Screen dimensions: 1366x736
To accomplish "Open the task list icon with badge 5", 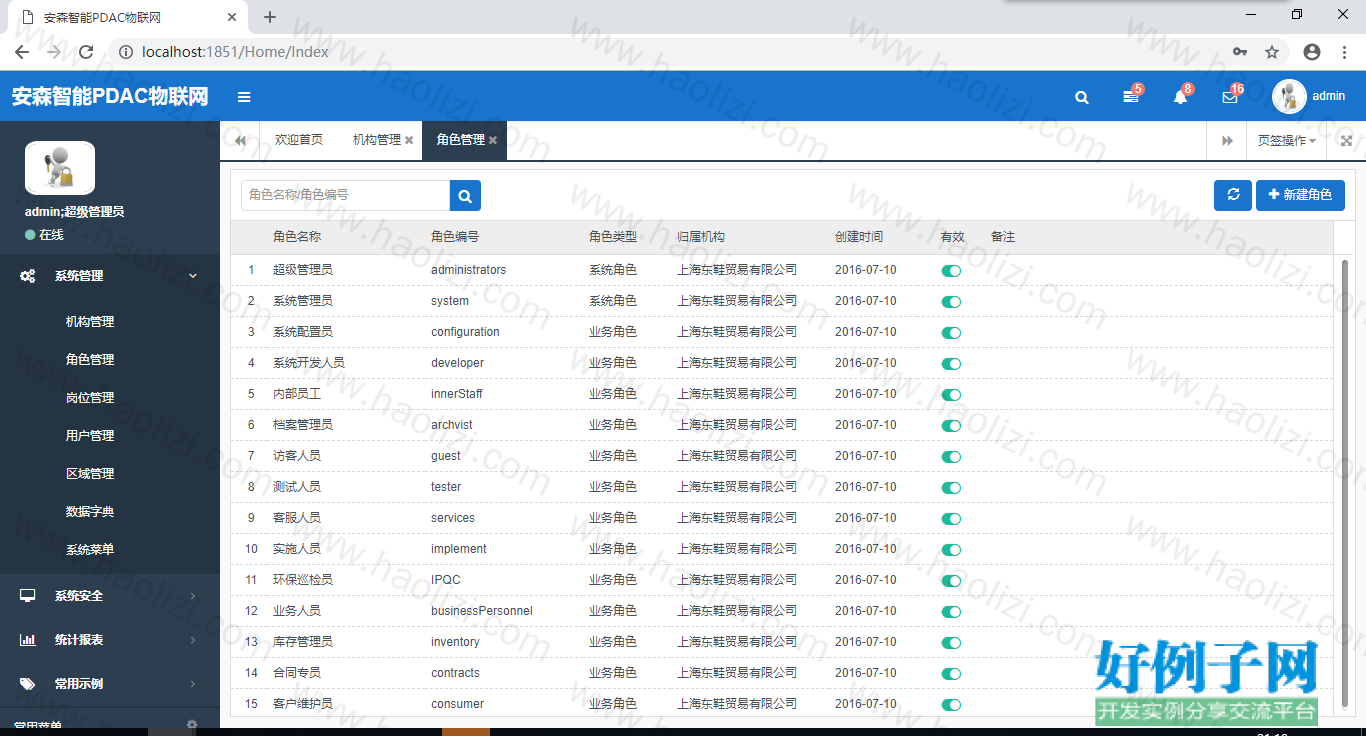I will pyautogui.click(x=1131, y=96).
